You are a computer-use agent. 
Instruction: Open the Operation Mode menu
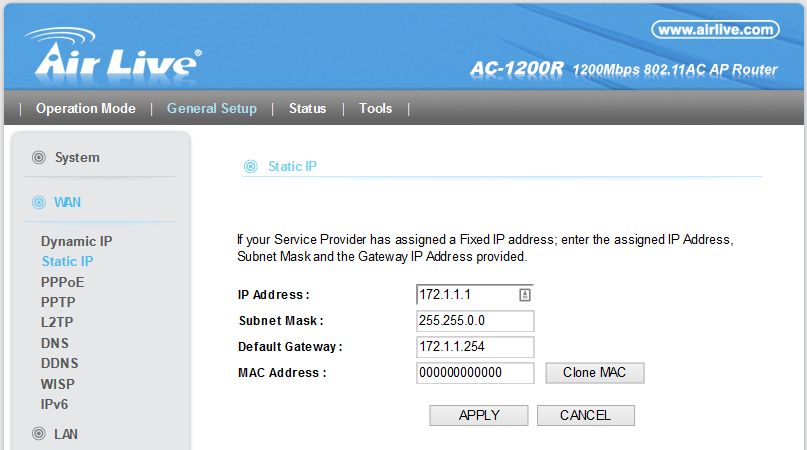tap(86, 109)
